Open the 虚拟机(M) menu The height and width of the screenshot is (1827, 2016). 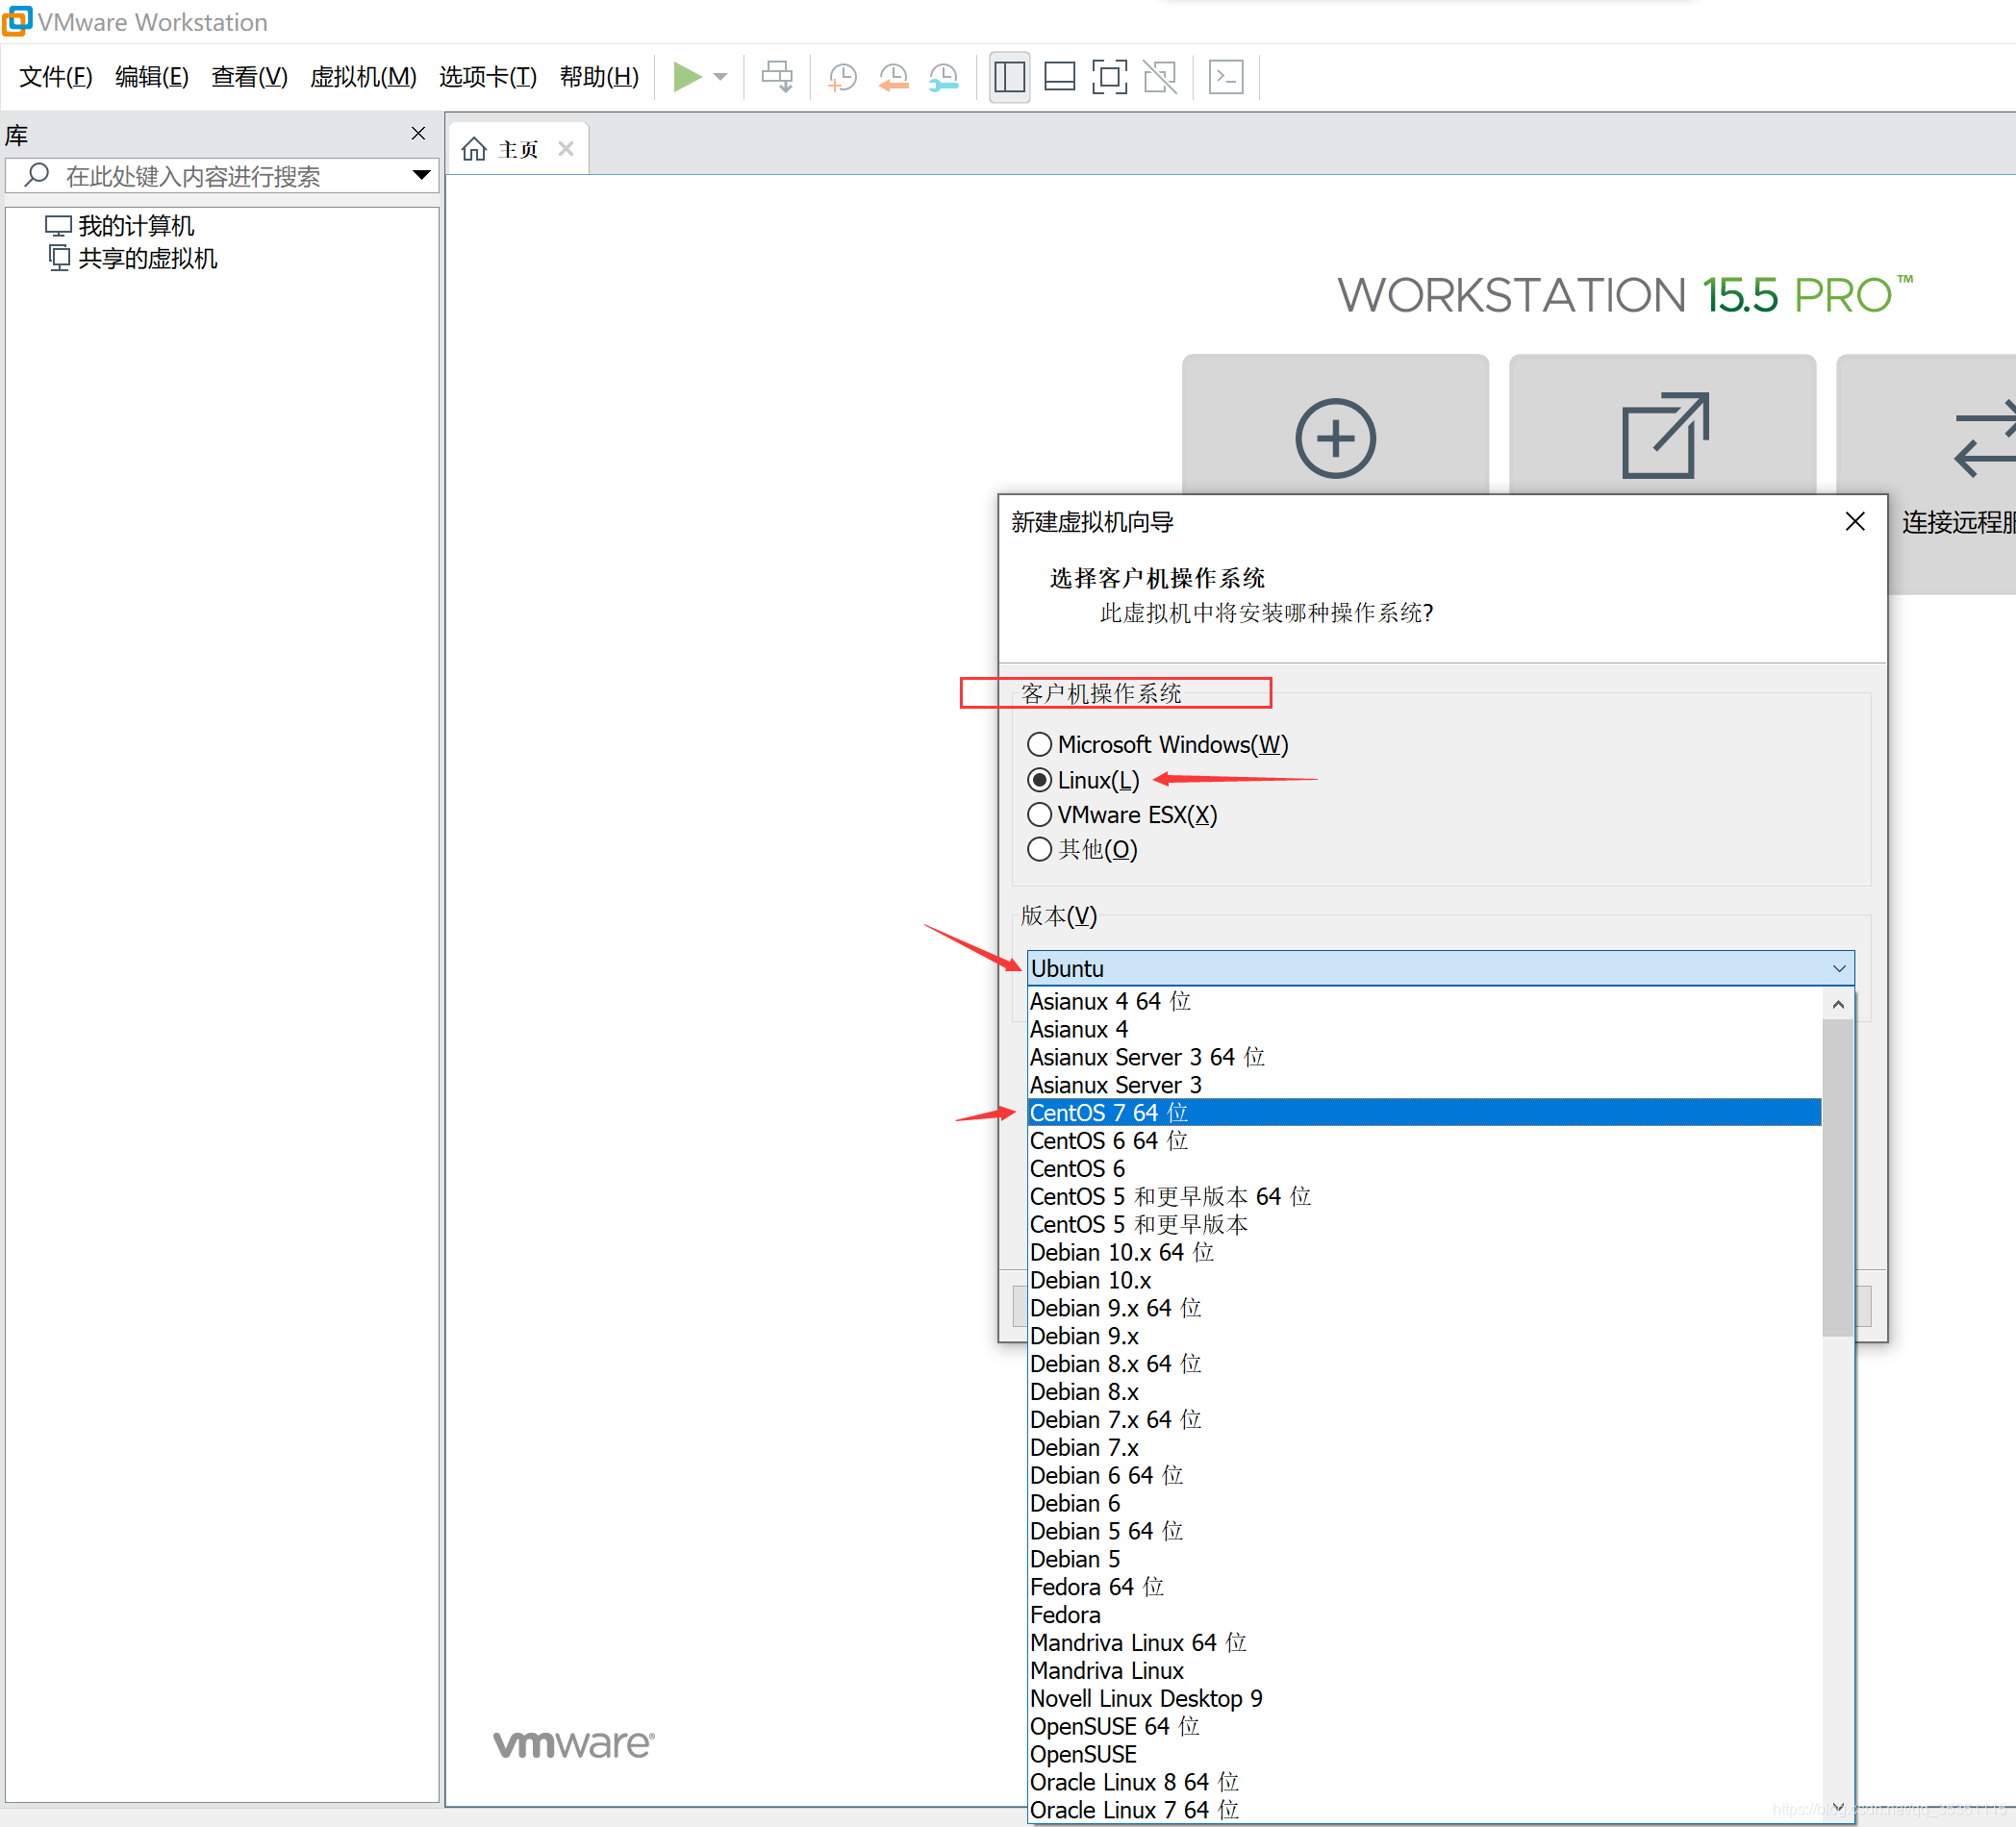click(362, 77)
